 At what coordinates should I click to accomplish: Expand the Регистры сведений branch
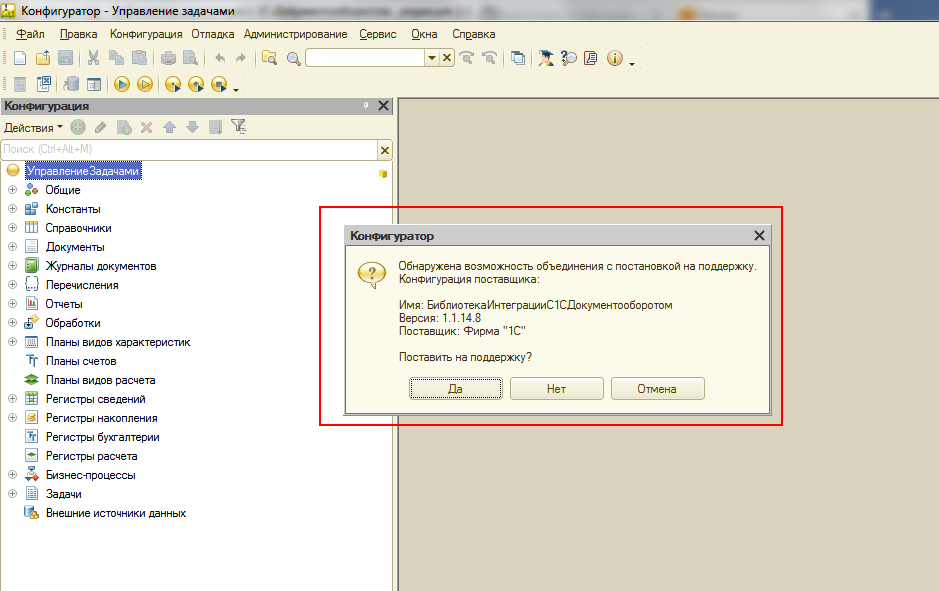point(12,399)
